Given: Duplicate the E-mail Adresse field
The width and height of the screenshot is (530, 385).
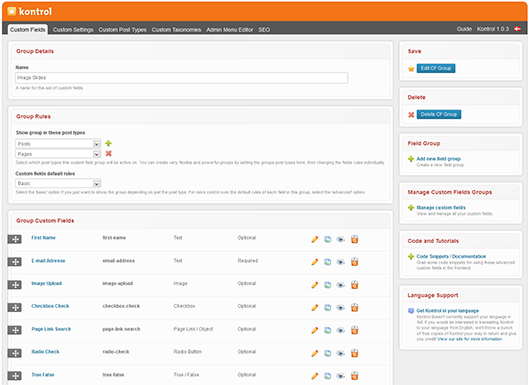Looking at the screenshot, I should pyautogui.click(x=328, y=262).
